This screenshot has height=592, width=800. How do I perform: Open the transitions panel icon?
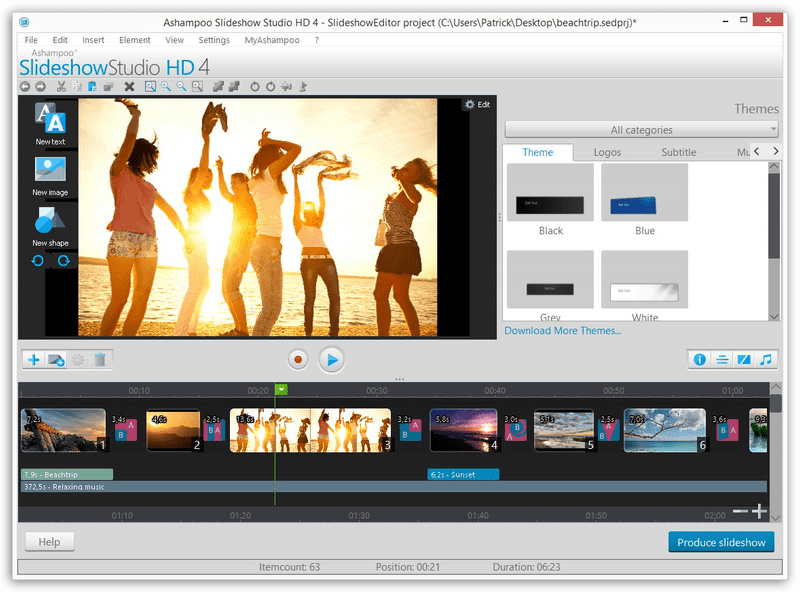(x=744, y=360)
